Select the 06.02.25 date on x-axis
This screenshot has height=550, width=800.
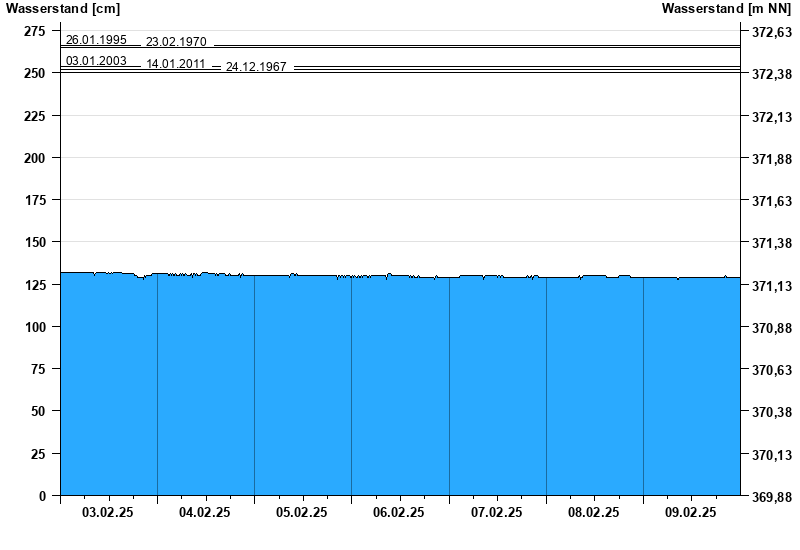pos(399,512)
